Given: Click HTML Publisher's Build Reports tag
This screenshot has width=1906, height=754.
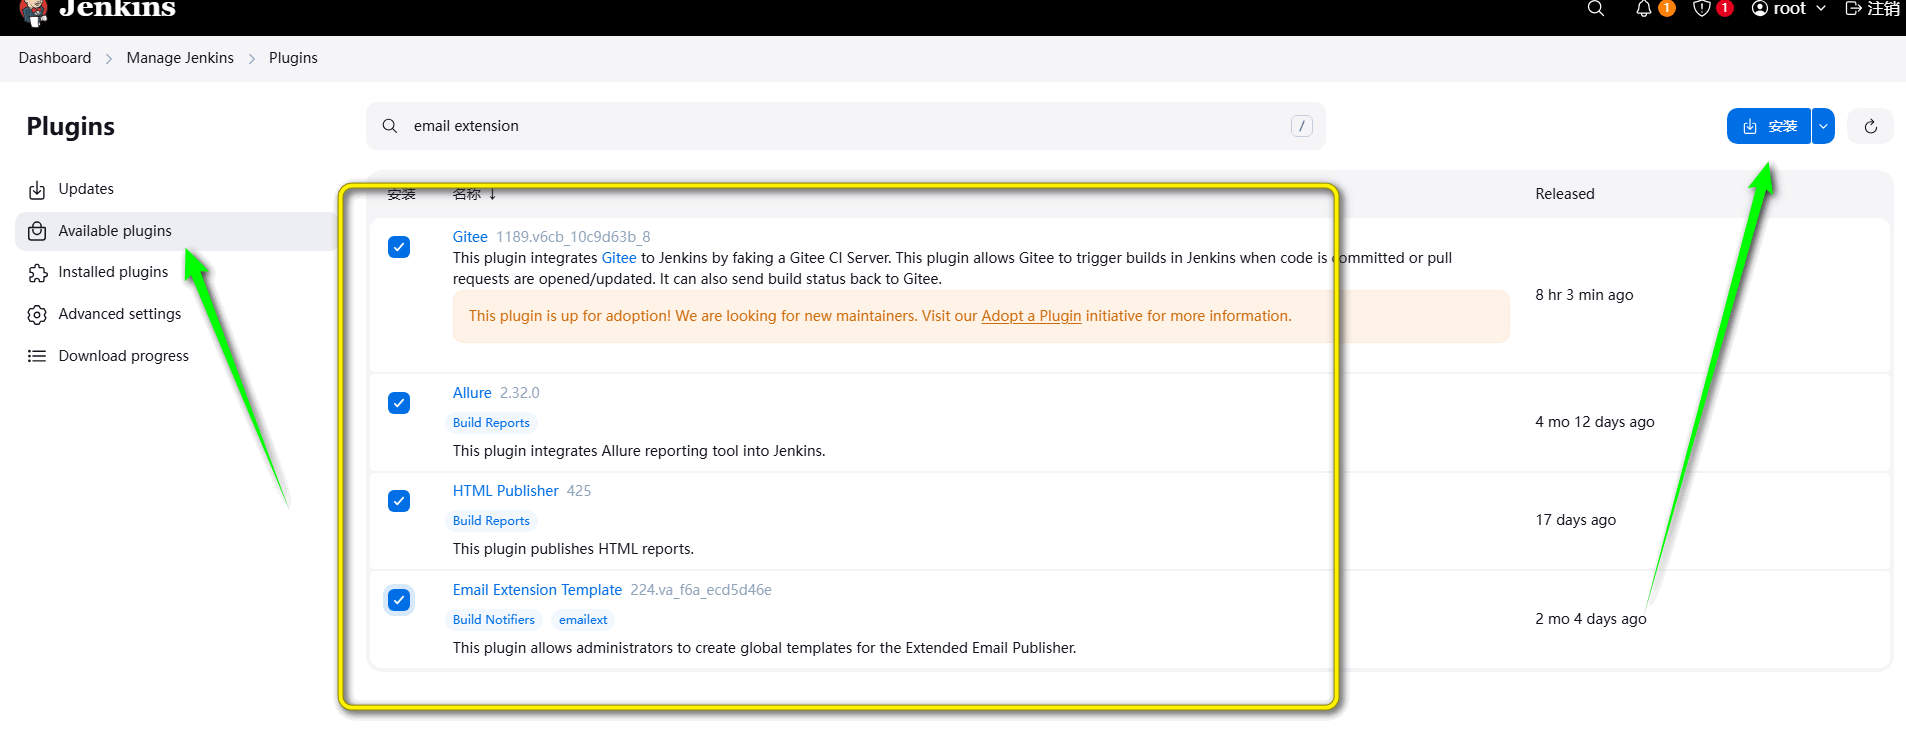Looking at the screenshot, I should (x=491, y=521).
